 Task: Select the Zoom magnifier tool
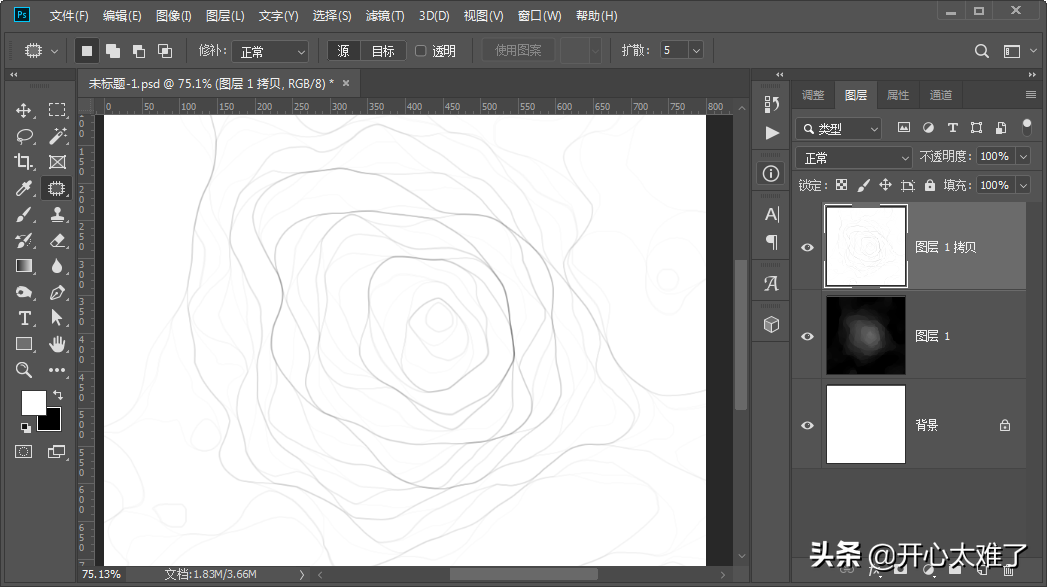coord(24,370)
